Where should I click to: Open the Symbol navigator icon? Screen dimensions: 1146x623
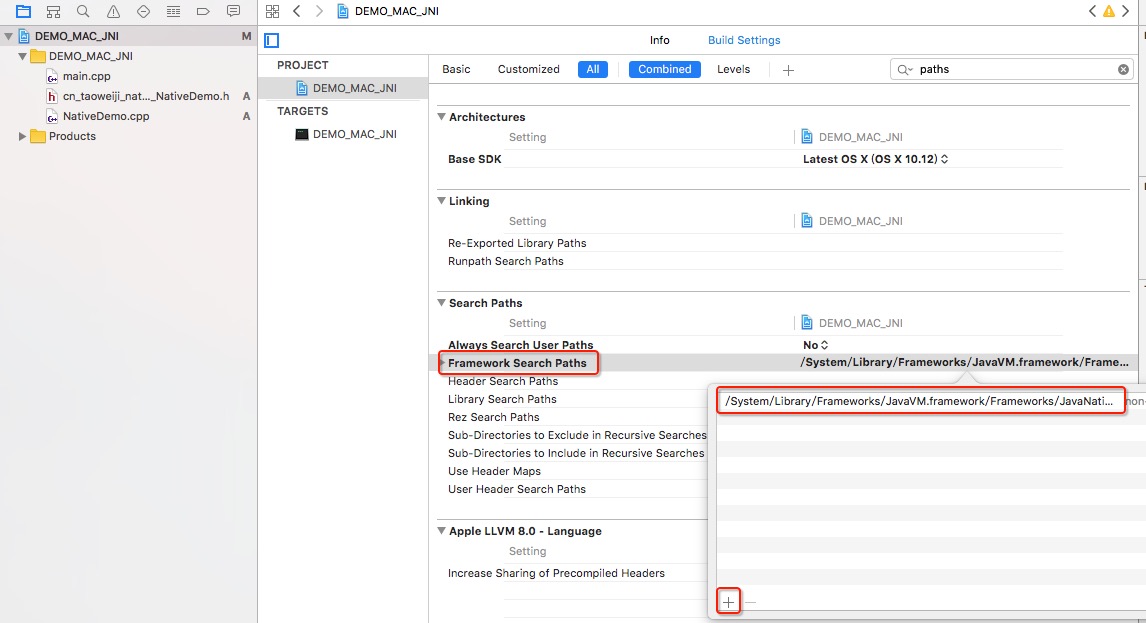coord(53,12)
